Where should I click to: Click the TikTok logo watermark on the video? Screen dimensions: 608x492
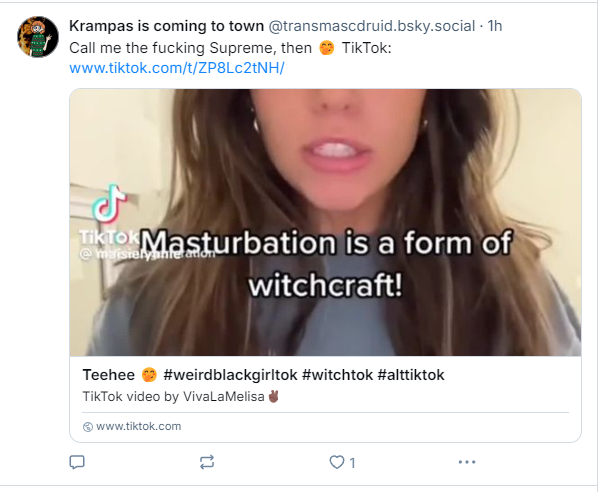coord(110,204)
